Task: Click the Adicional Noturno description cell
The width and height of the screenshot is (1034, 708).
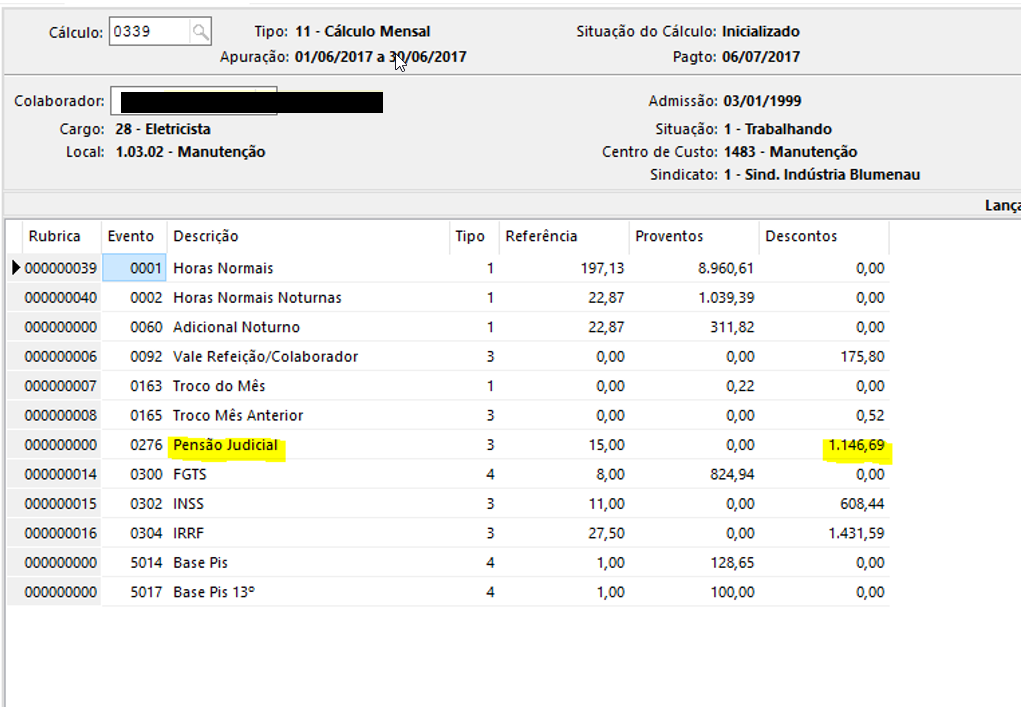Action: pyautogui.click(x=236, y=327)
